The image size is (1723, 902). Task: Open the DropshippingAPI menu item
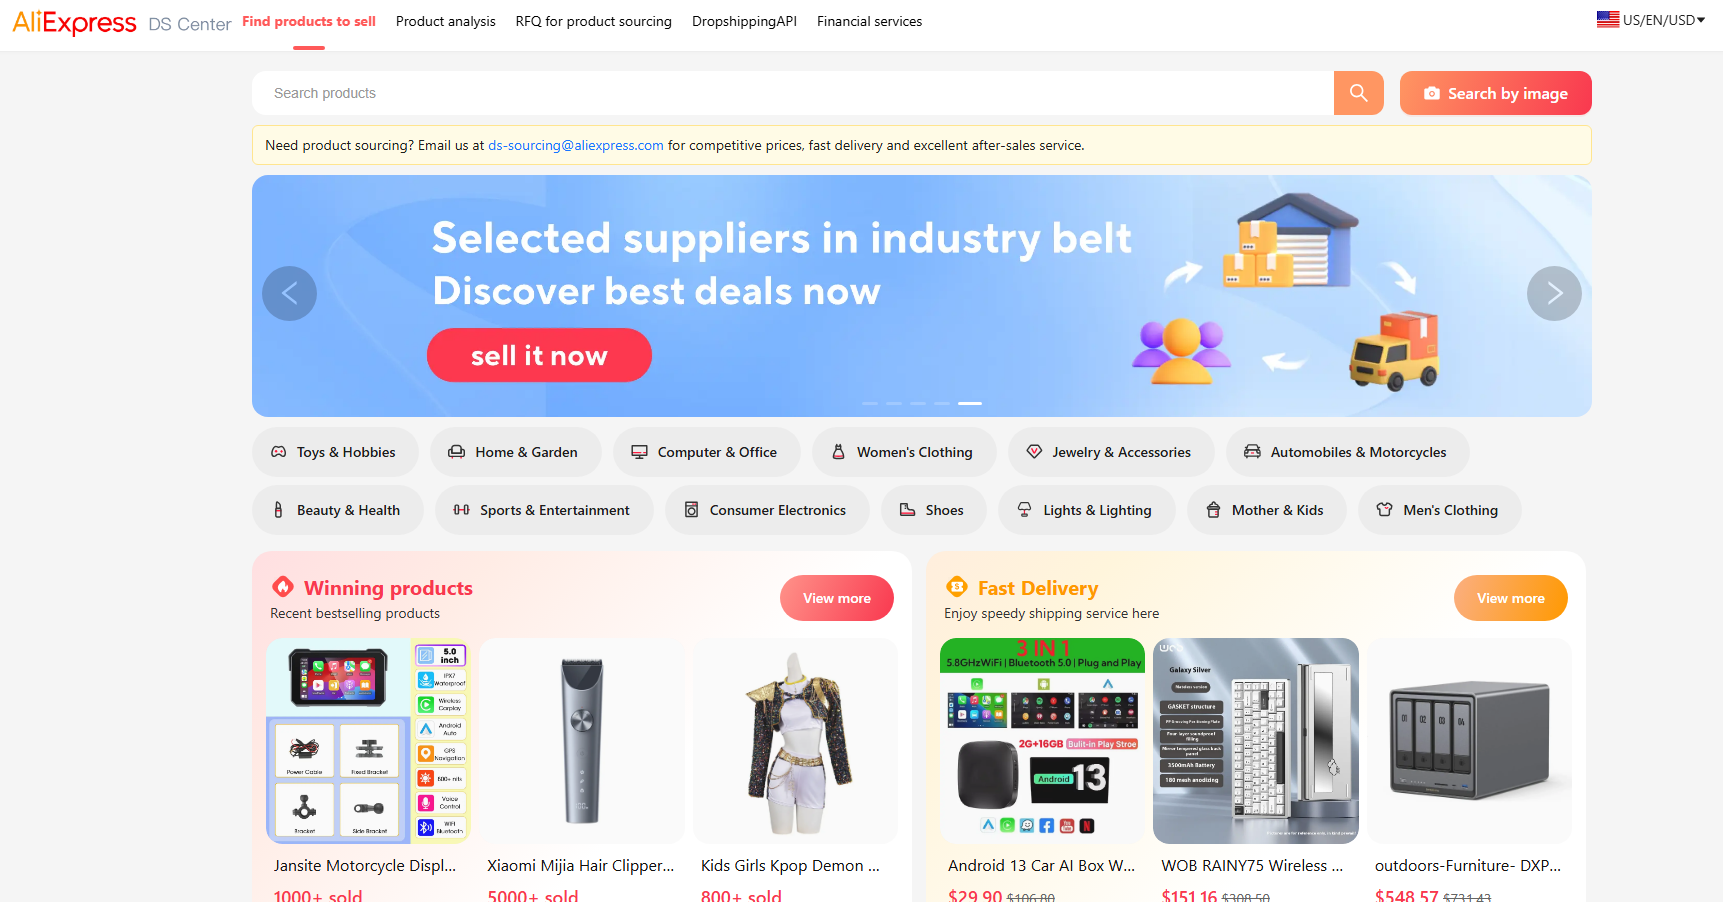coord(744,21)
